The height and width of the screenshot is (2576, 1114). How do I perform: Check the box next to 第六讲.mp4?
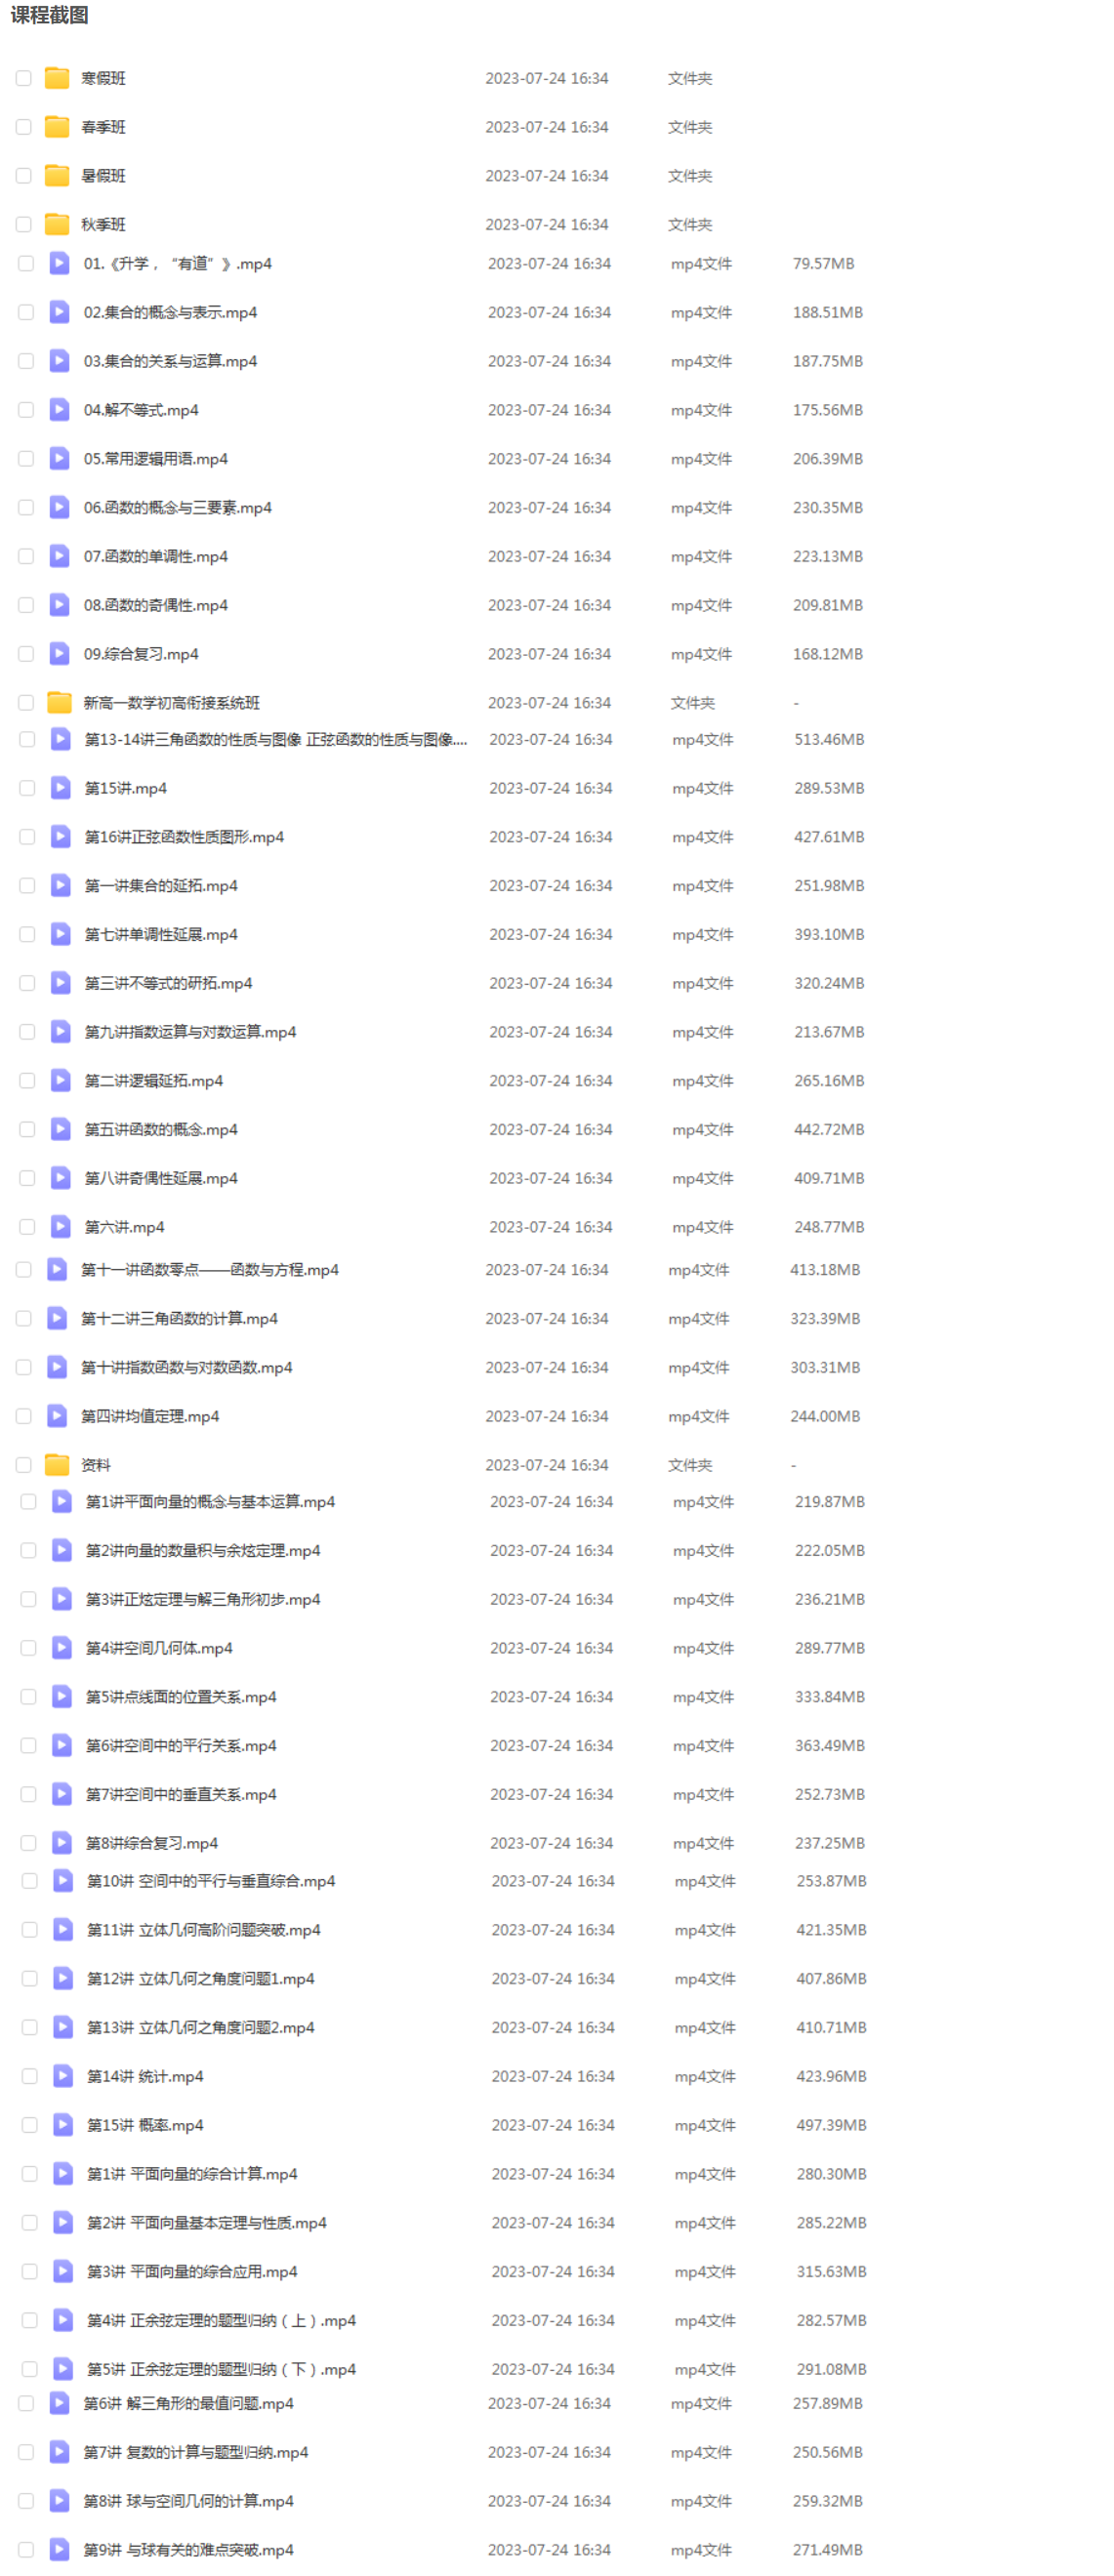click(27, 1227)
